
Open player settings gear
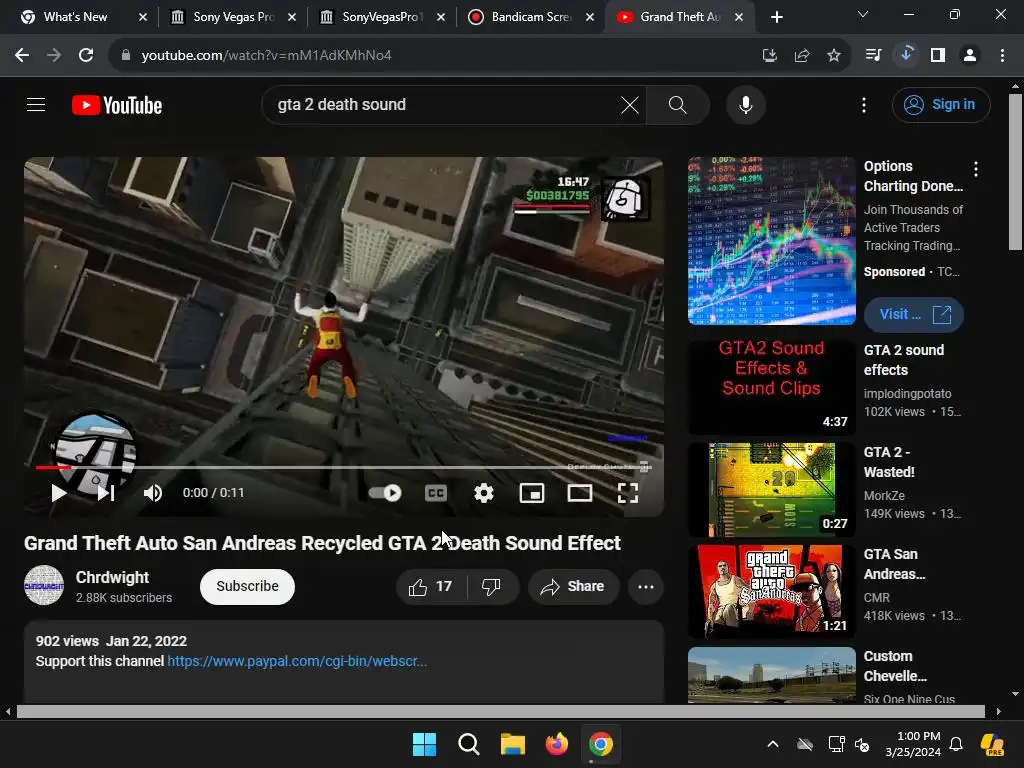tap(483, 493)
